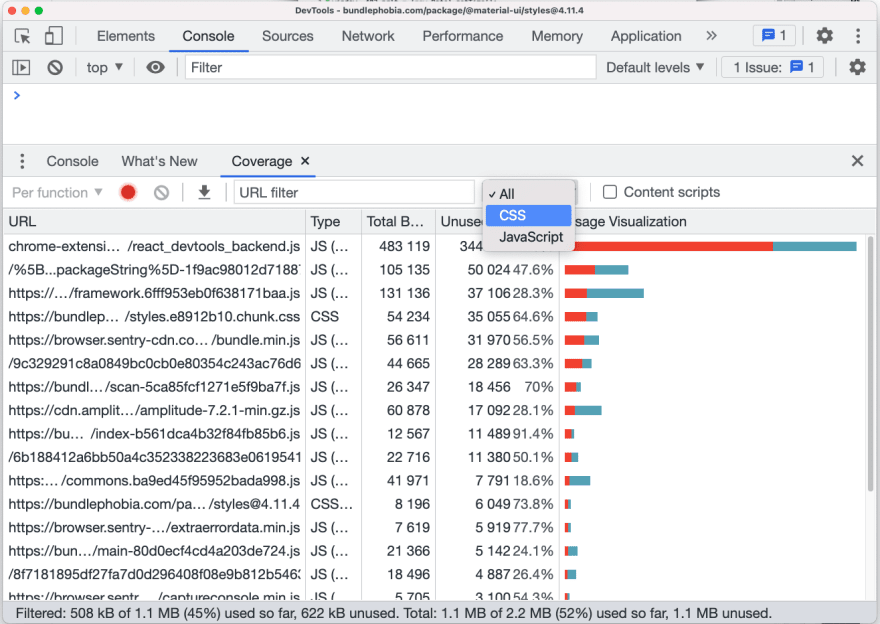This screenshot has height=624, width=880.
Task: Stop coverage recording with the red dot
Action: [x=128, y=192]
